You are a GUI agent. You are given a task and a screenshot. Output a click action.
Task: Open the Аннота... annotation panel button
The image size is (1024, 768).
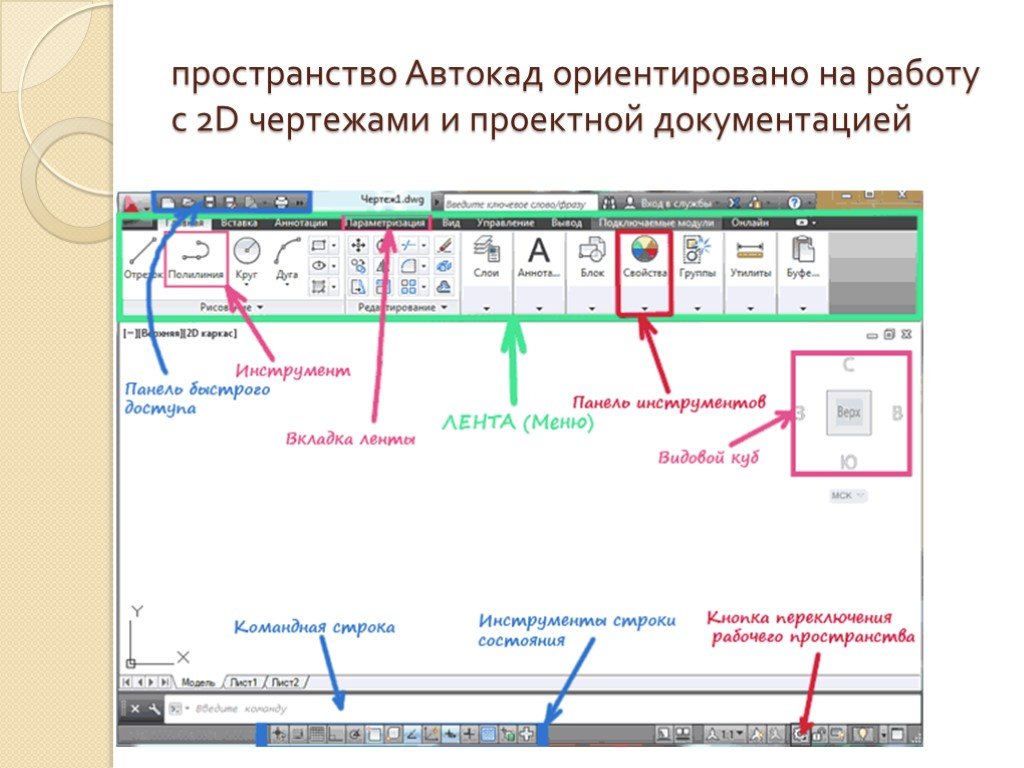tap(539, 258)
